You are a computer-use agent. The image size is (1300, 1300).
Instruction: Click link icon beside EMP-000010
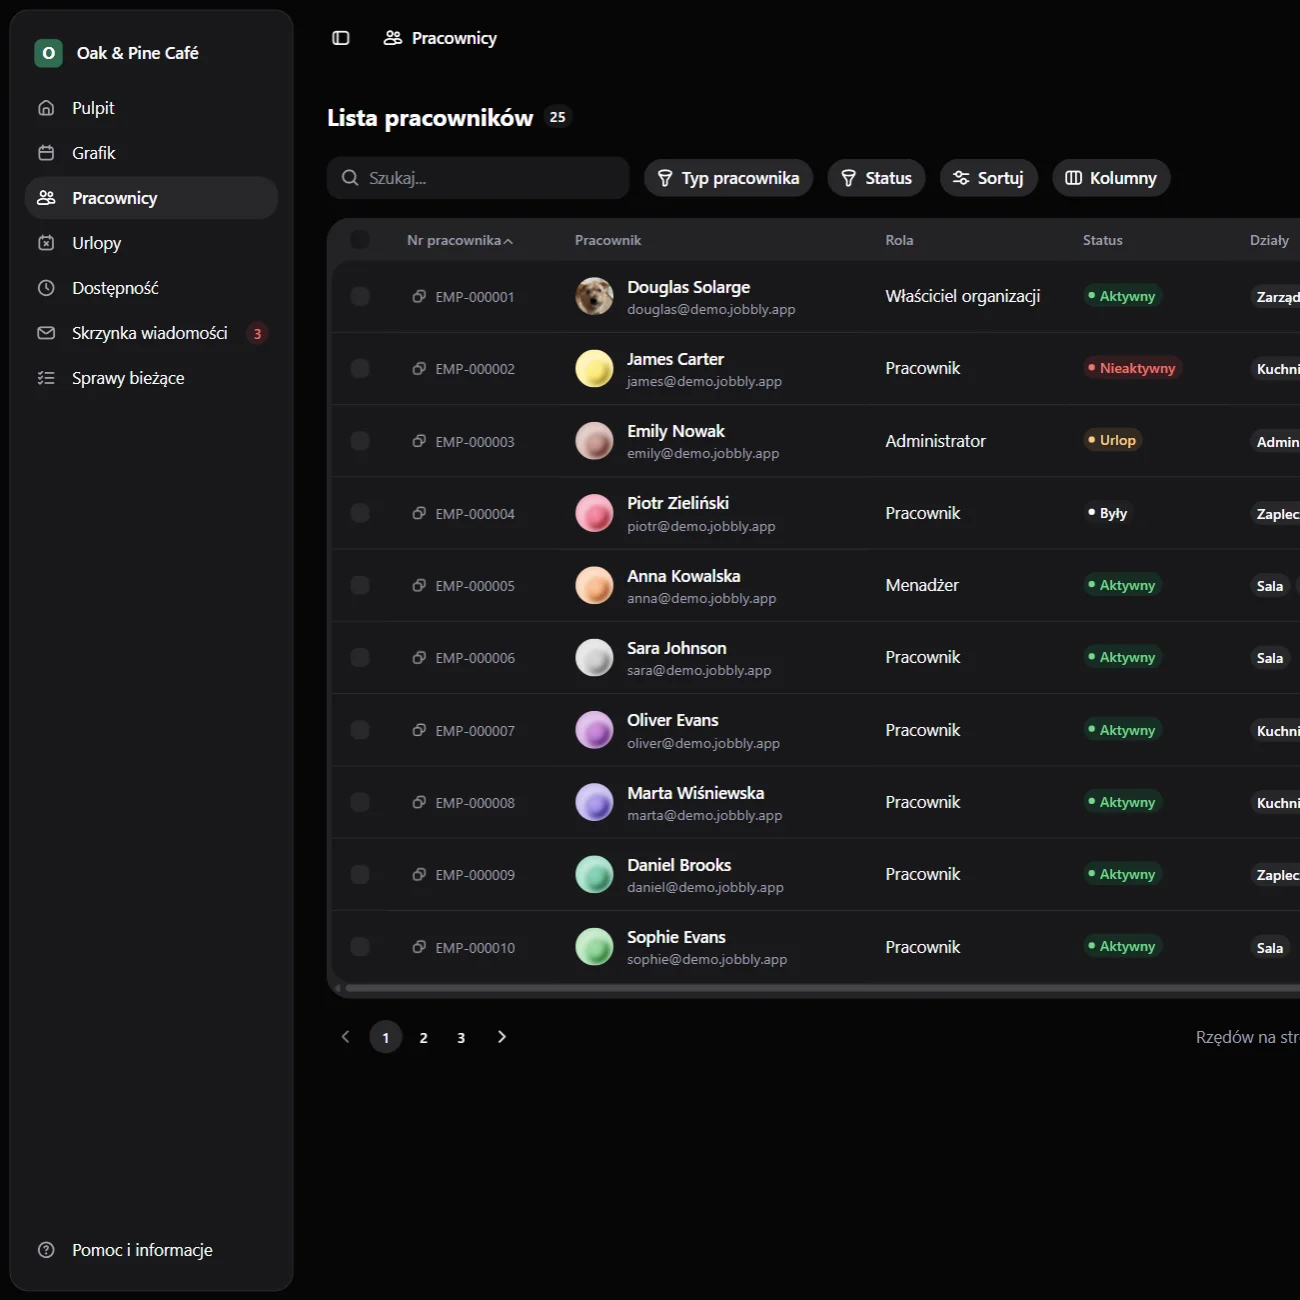point(419,946)
